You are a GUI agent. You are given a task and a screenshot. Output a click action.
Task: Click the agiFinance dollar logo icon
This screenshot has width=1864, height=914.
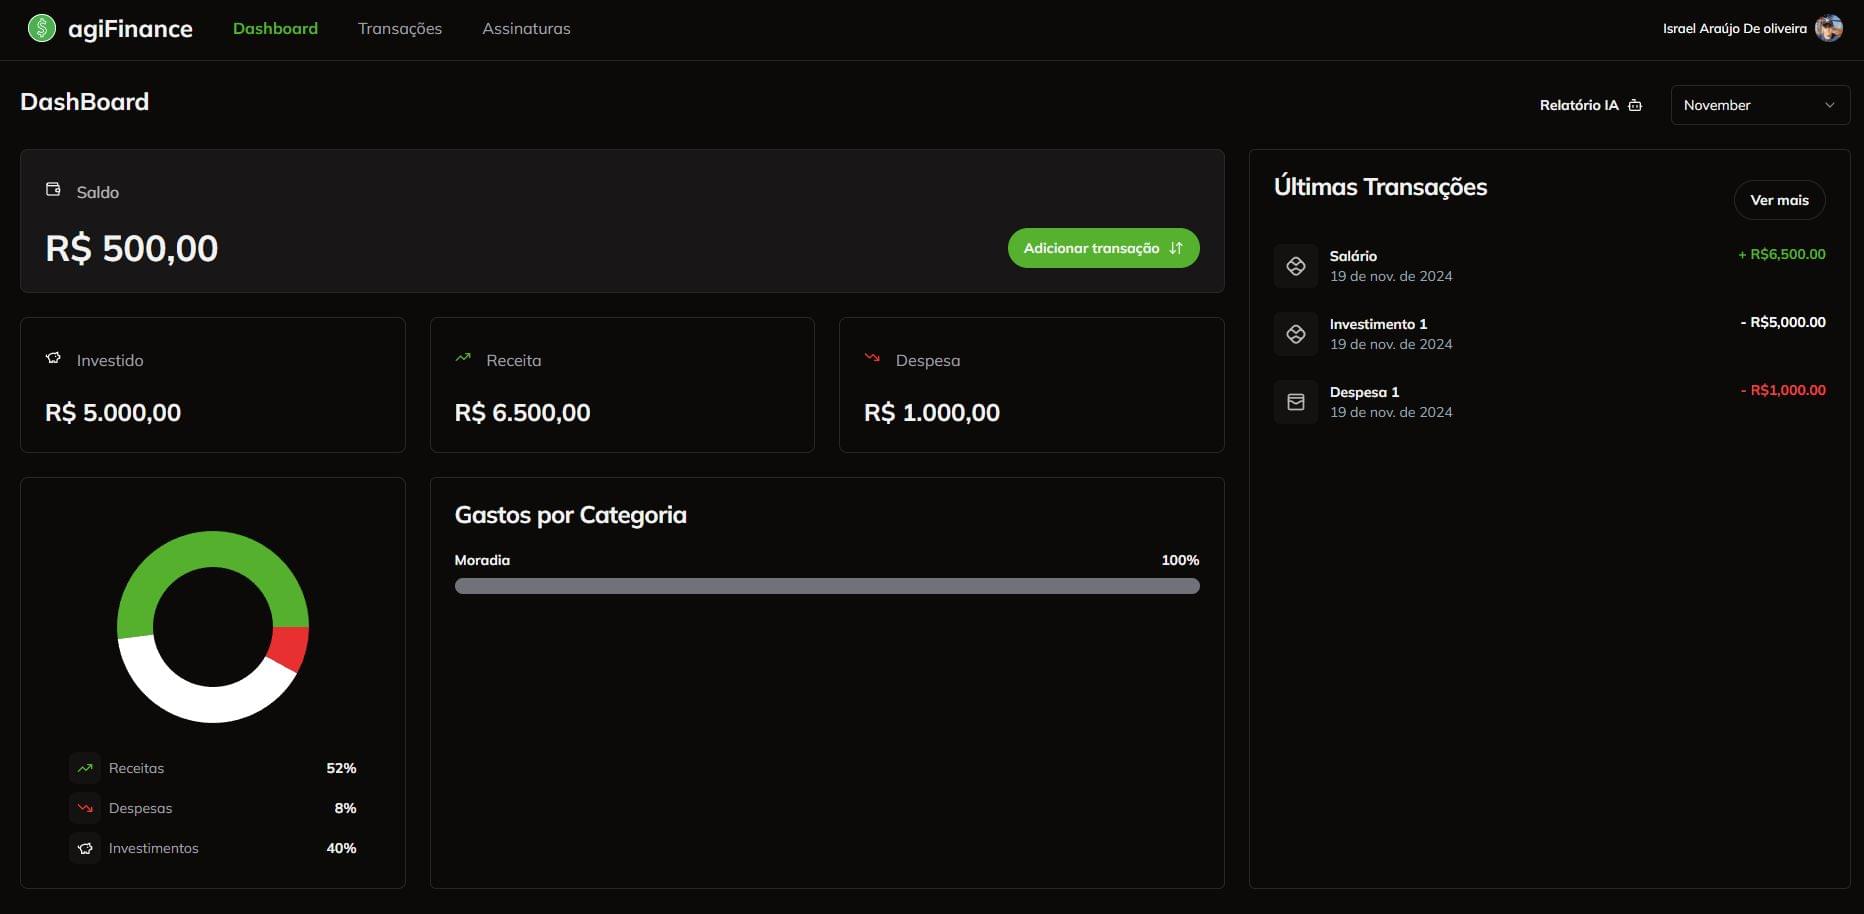pos(41,28)
